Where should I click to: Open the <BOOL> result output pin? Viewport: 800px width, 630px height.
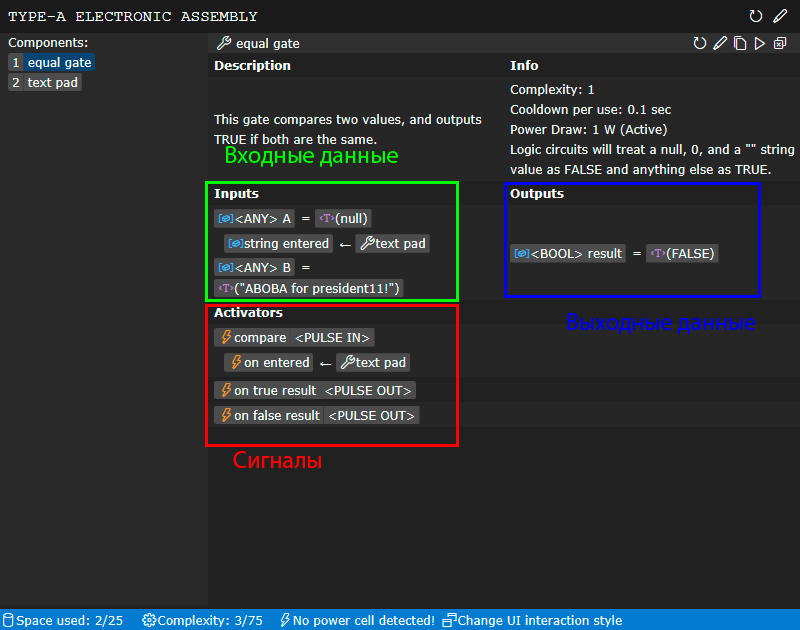point(568,254)
